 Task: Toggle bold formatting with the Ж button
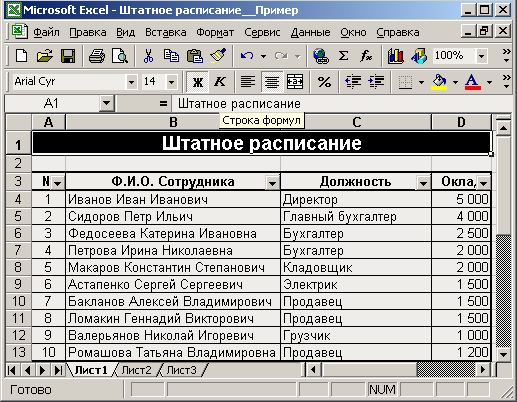(198, 81)
